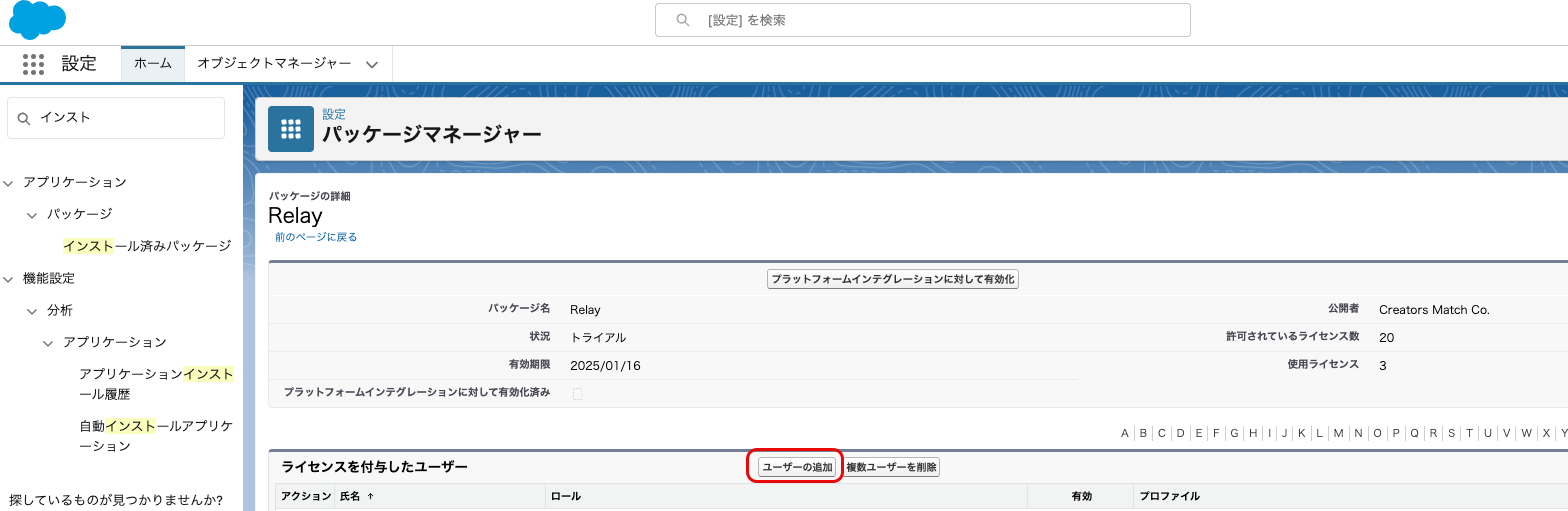Filter users by letter T
This screenshot has width=1568, height=511.
tap(1469, 433)
